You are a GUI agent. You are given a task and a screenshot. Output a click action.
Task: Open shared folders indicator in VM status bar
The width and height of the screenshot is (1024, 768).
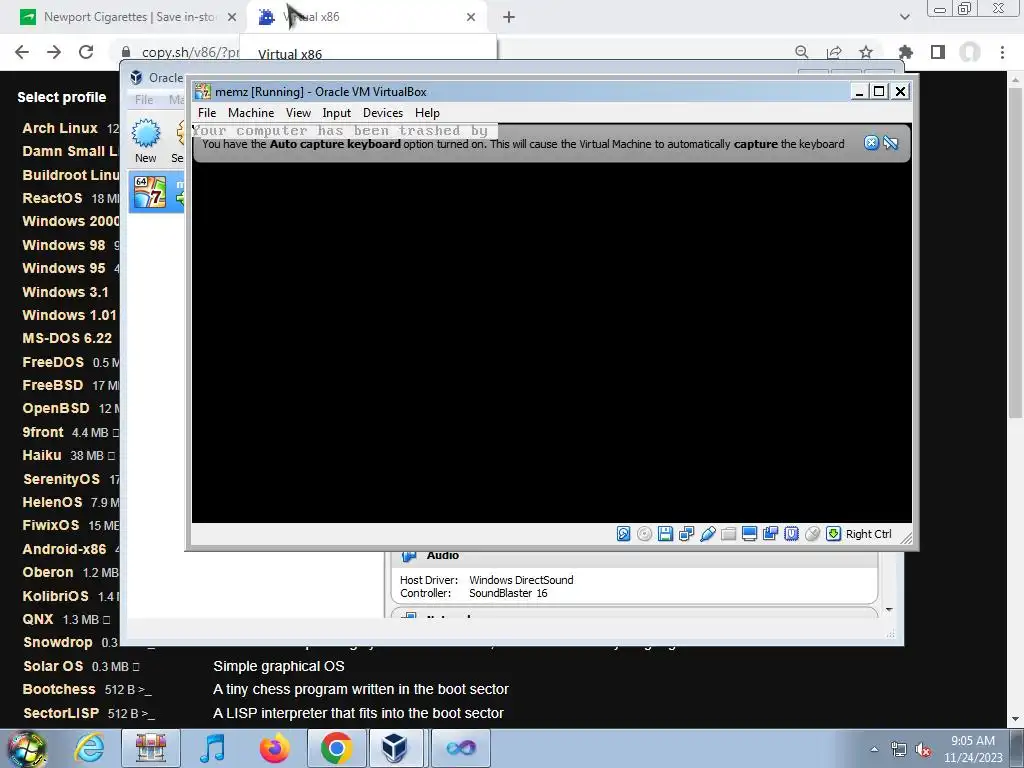tap(729, 534)
